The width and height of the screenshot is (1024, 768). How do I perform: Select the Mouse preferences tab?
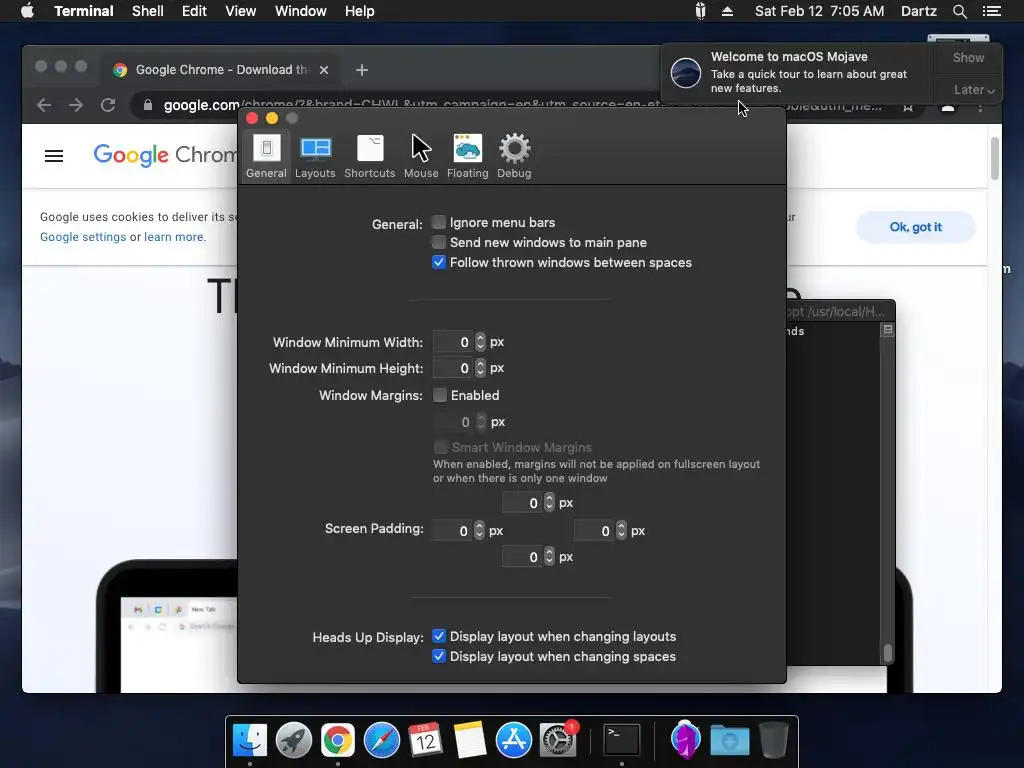421,156
